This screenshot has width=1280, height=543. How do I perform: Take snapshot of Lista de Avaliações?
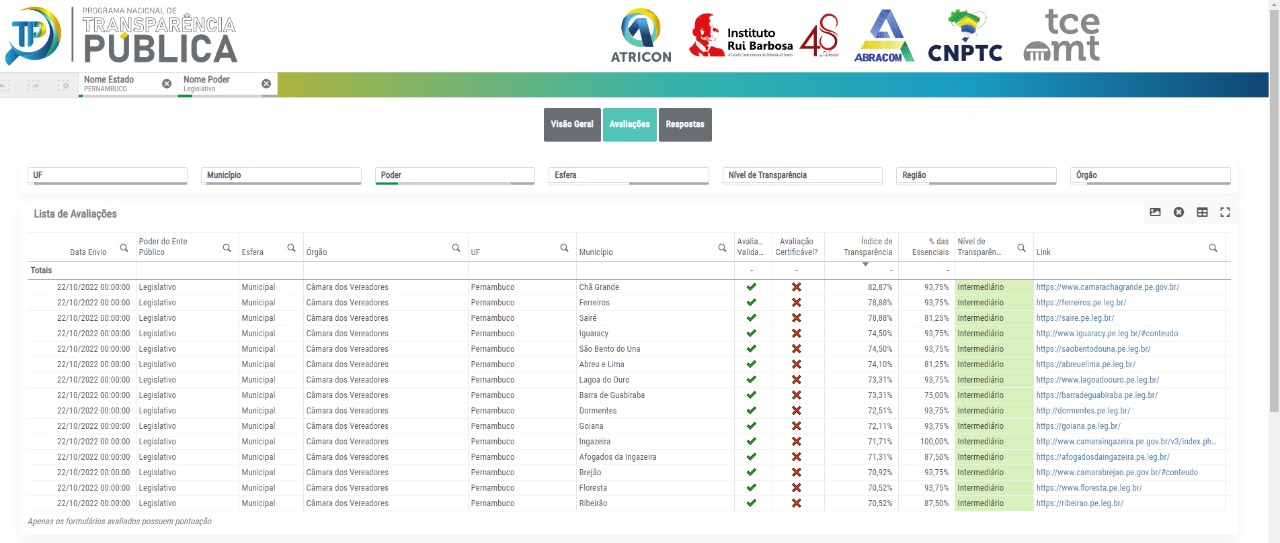pyautogui.click(x=1155, y=212)
